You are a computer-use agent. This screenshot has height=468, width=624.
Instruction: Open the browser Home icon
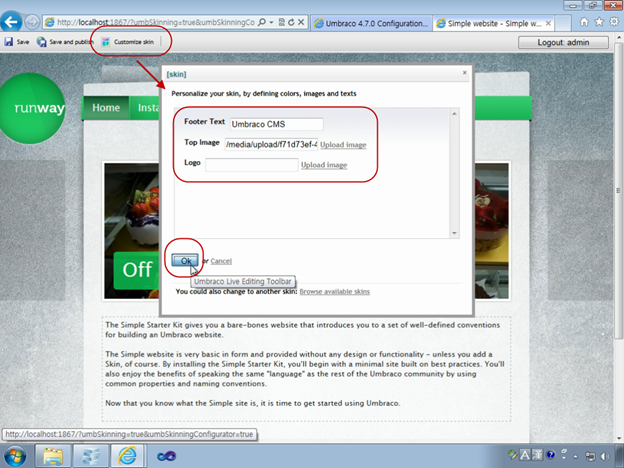click(584, 22)
